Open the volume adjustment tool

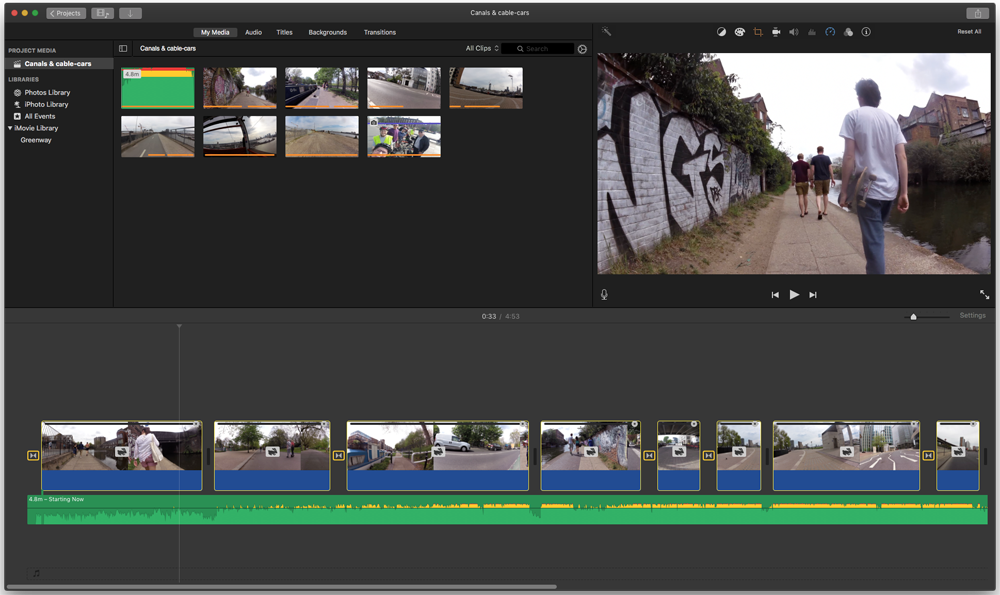tap(794, 32)
